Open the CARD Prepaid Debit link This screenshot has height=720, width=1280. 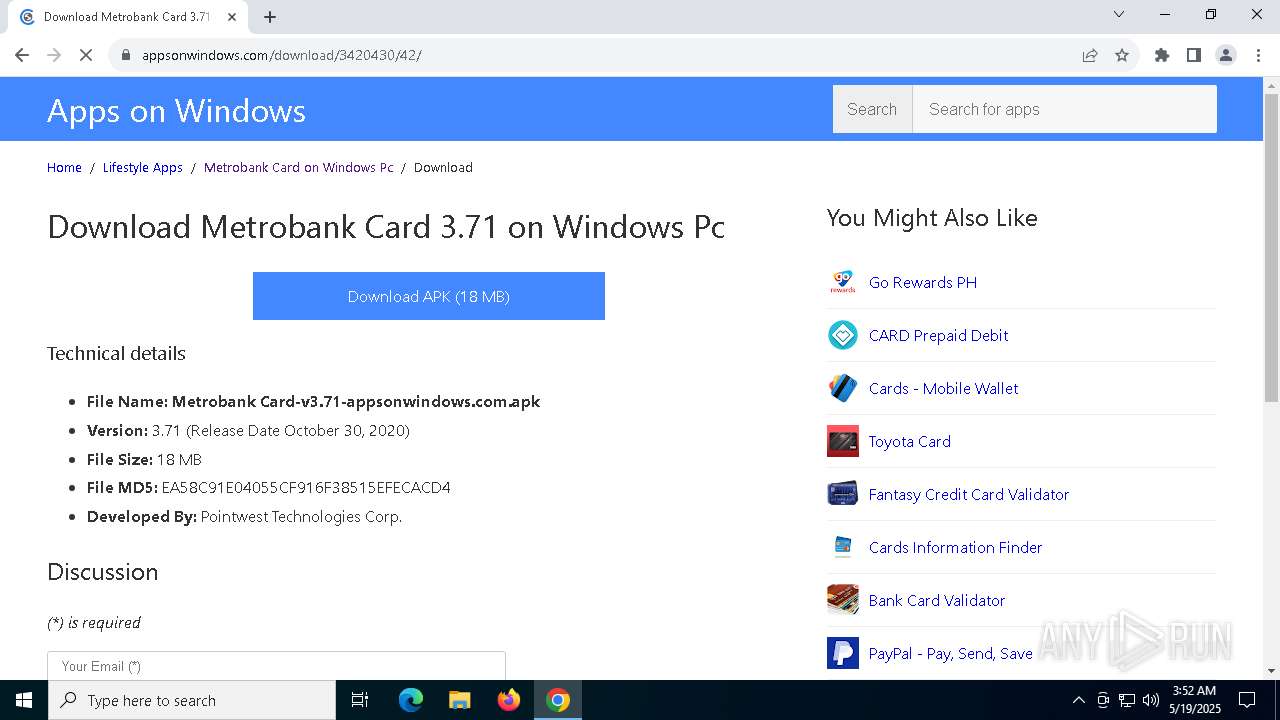[x=938, y=335]
